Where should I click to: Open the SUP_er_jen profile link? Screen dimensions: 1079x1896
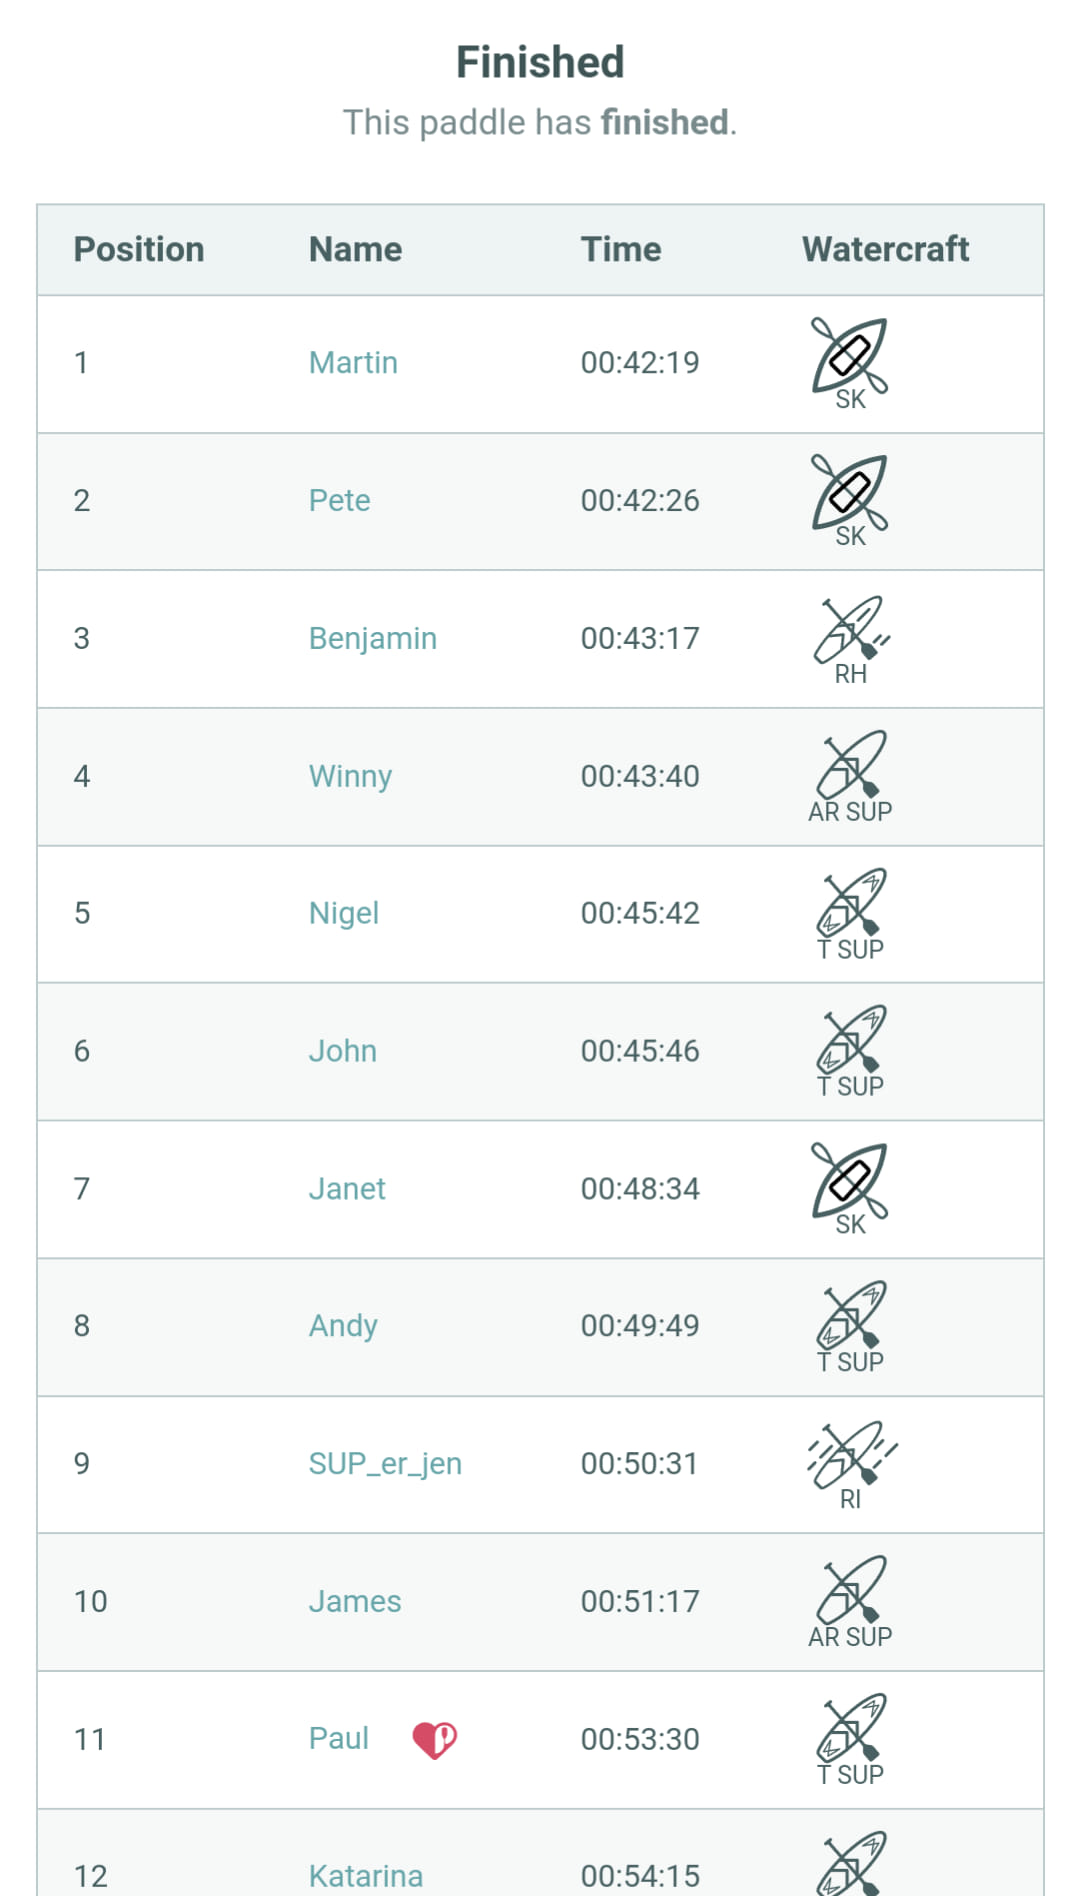pyautogui.click(x=385, y=1464)
